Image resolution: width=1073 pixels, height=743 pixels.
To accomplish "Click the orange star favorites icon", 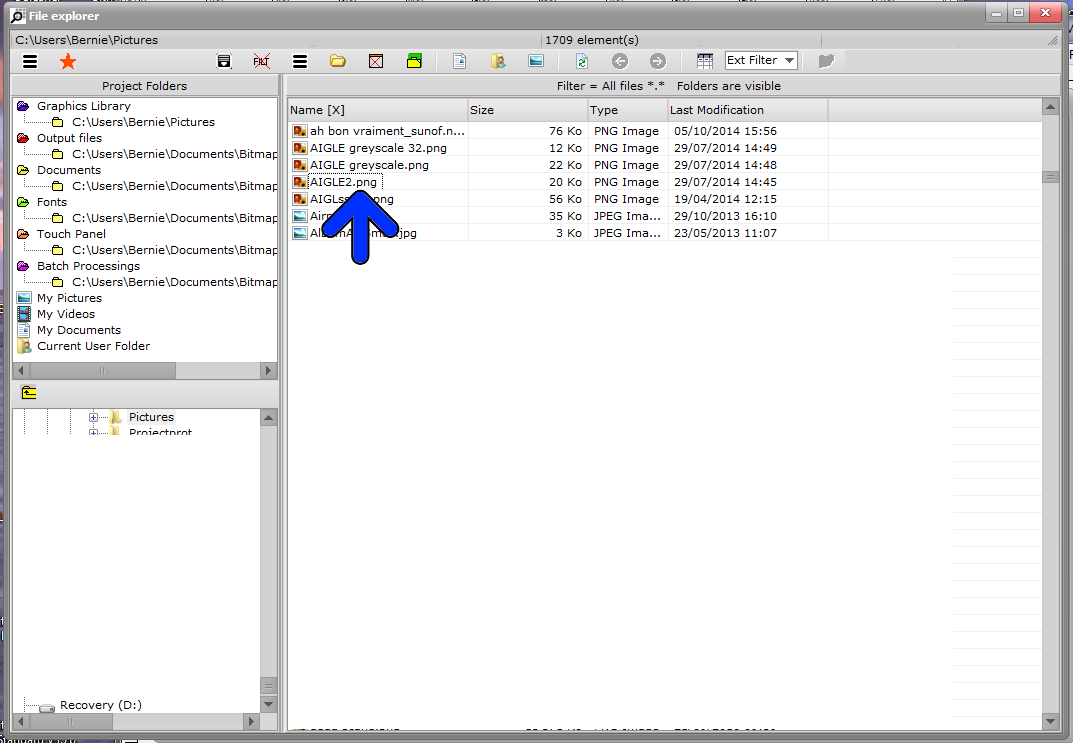I will (68, 62).
